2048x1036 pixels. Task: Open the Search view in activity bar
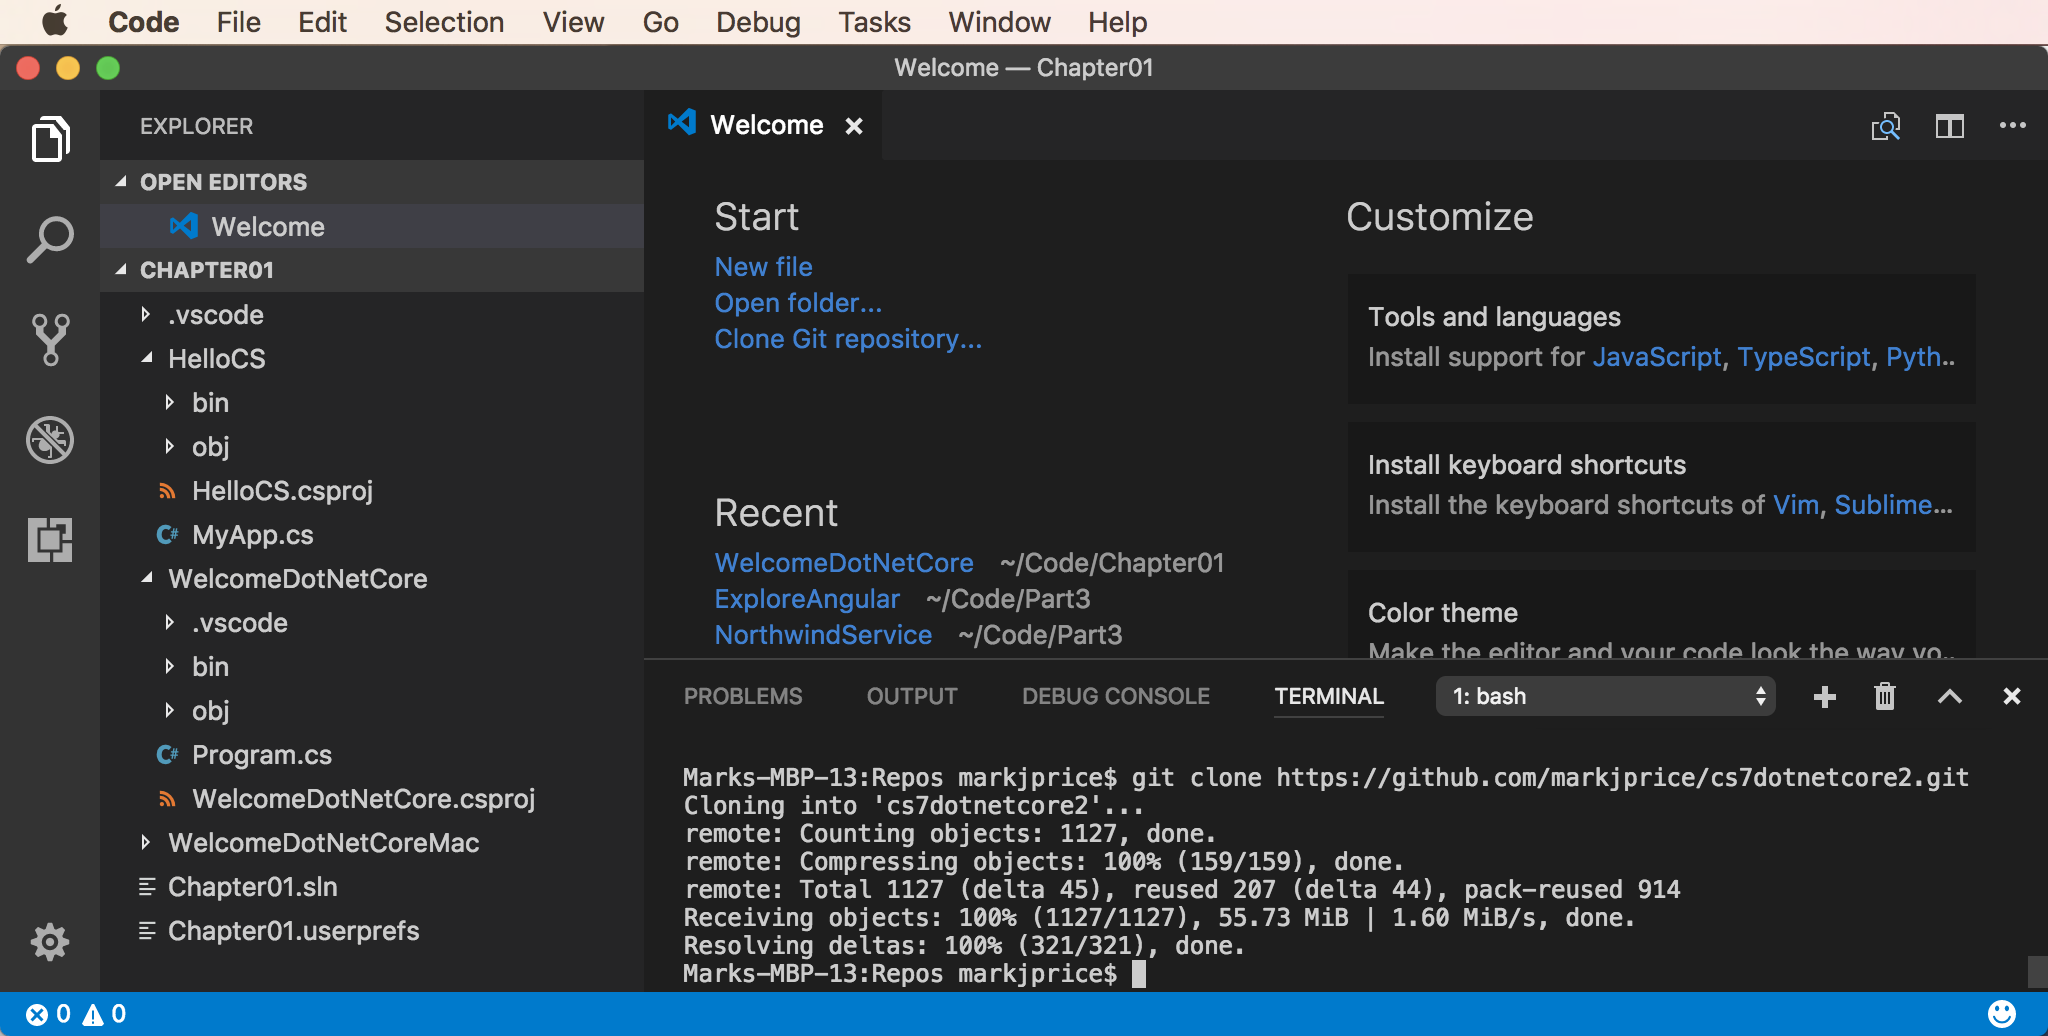click(x=50, y=240)
